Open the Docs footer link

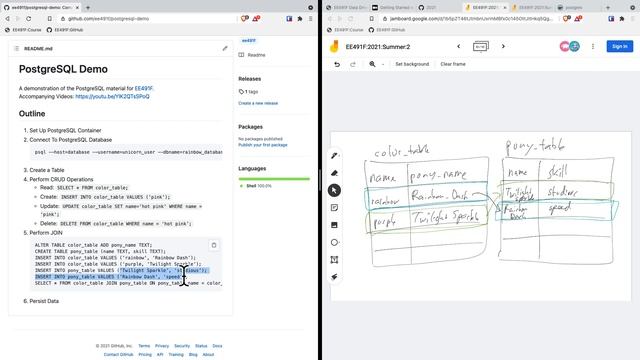[x=217, y=346]
